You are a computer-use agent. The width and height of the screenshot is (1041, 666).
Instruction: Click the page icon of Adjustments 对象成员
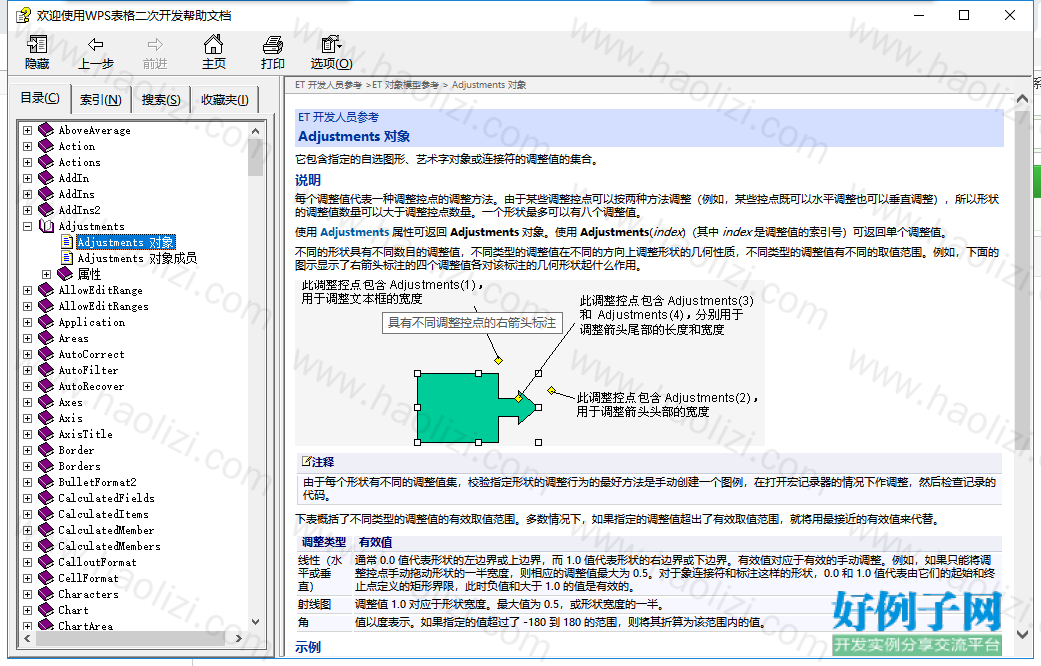click(66, 258)
